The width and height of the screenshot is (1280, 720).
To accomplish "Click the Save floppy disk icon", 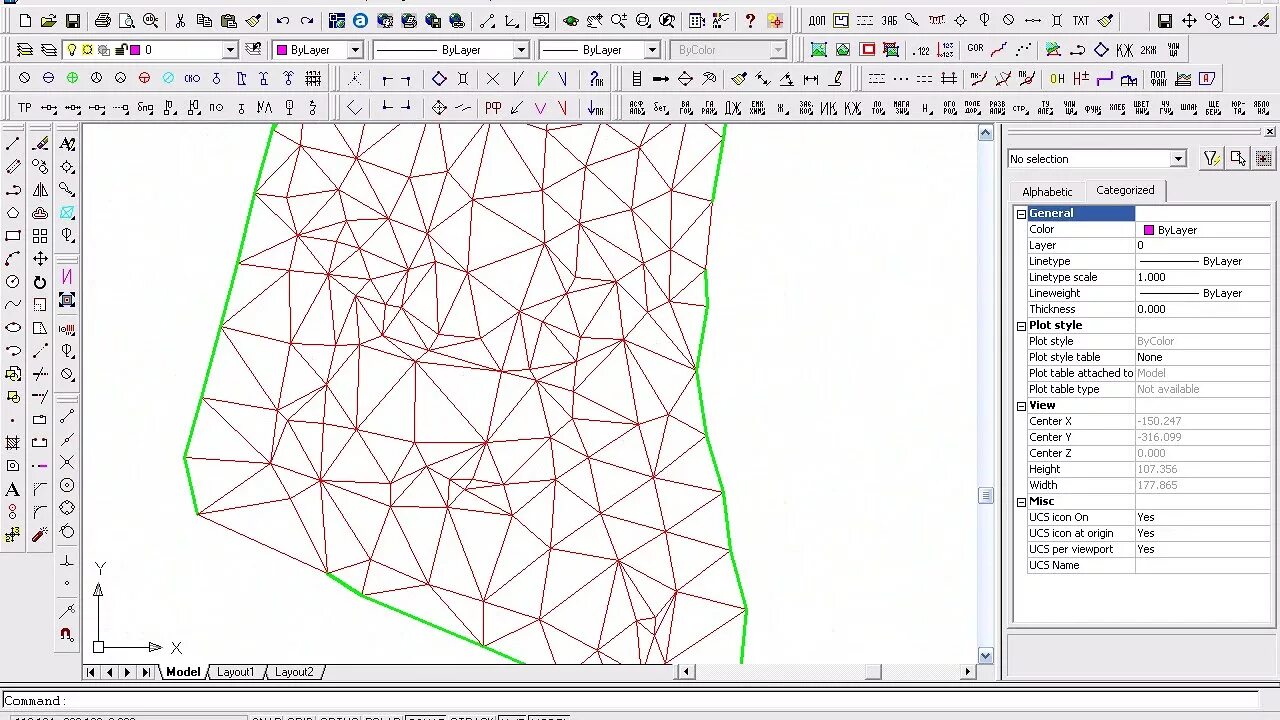I will click(x=73, y=21).
